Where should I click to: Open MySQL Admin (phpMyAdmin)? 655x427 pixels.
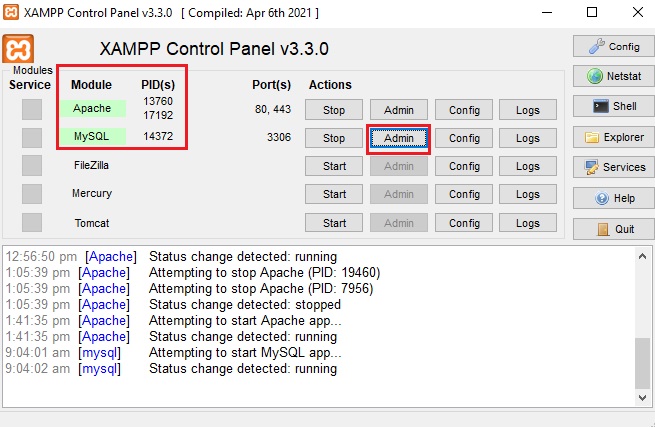(x=399, y=138)
